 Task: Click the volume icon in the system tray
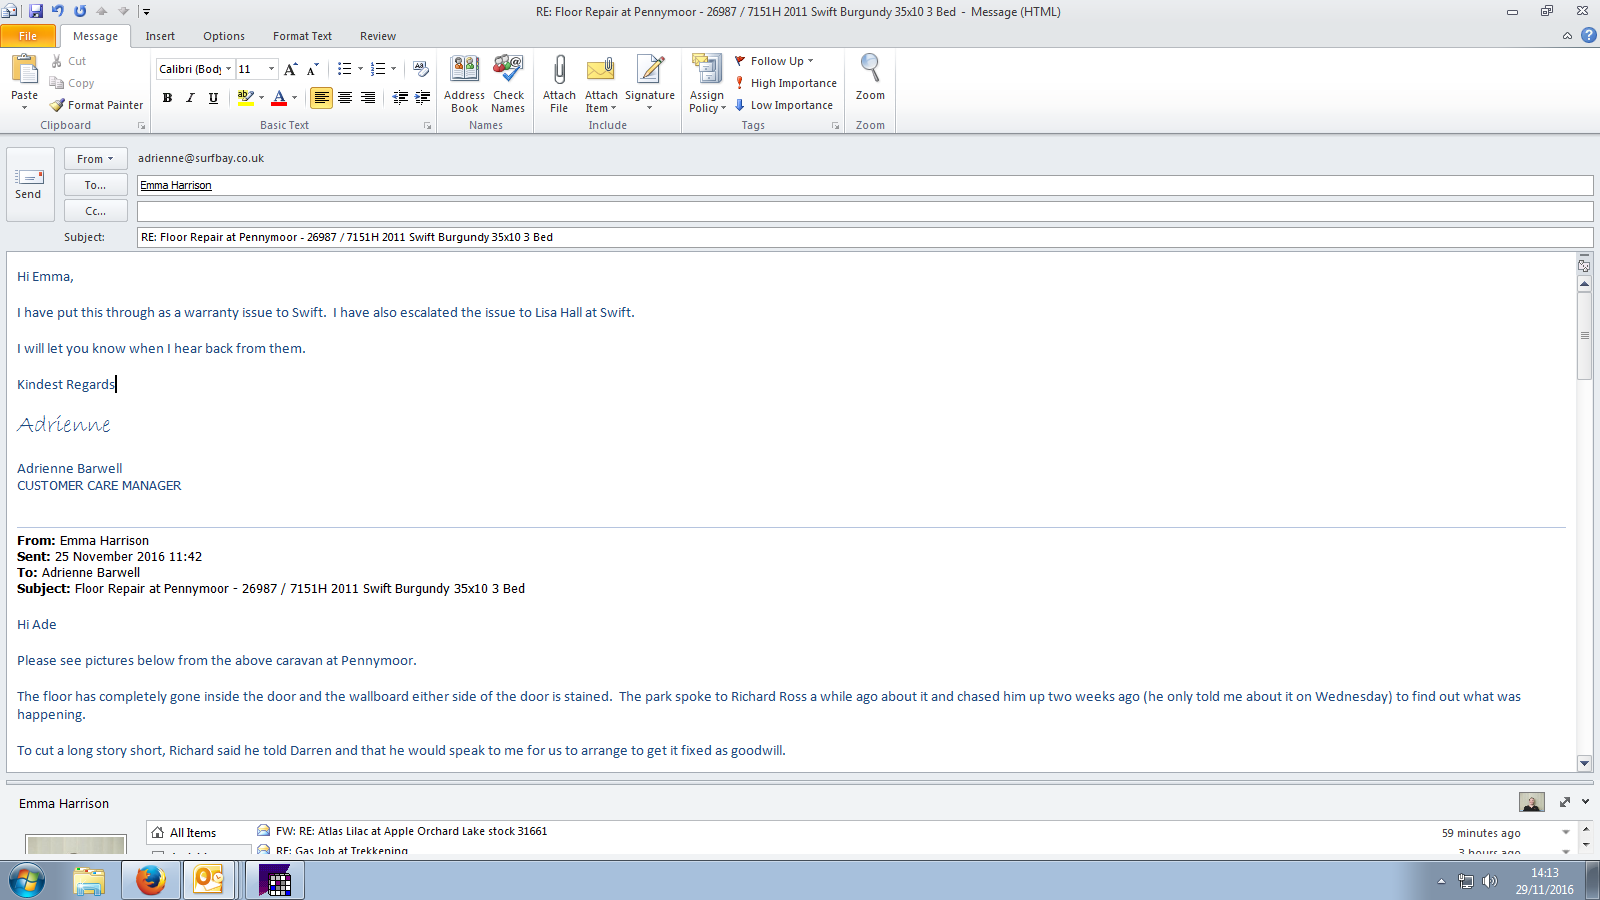click(x=1490, y=881)
